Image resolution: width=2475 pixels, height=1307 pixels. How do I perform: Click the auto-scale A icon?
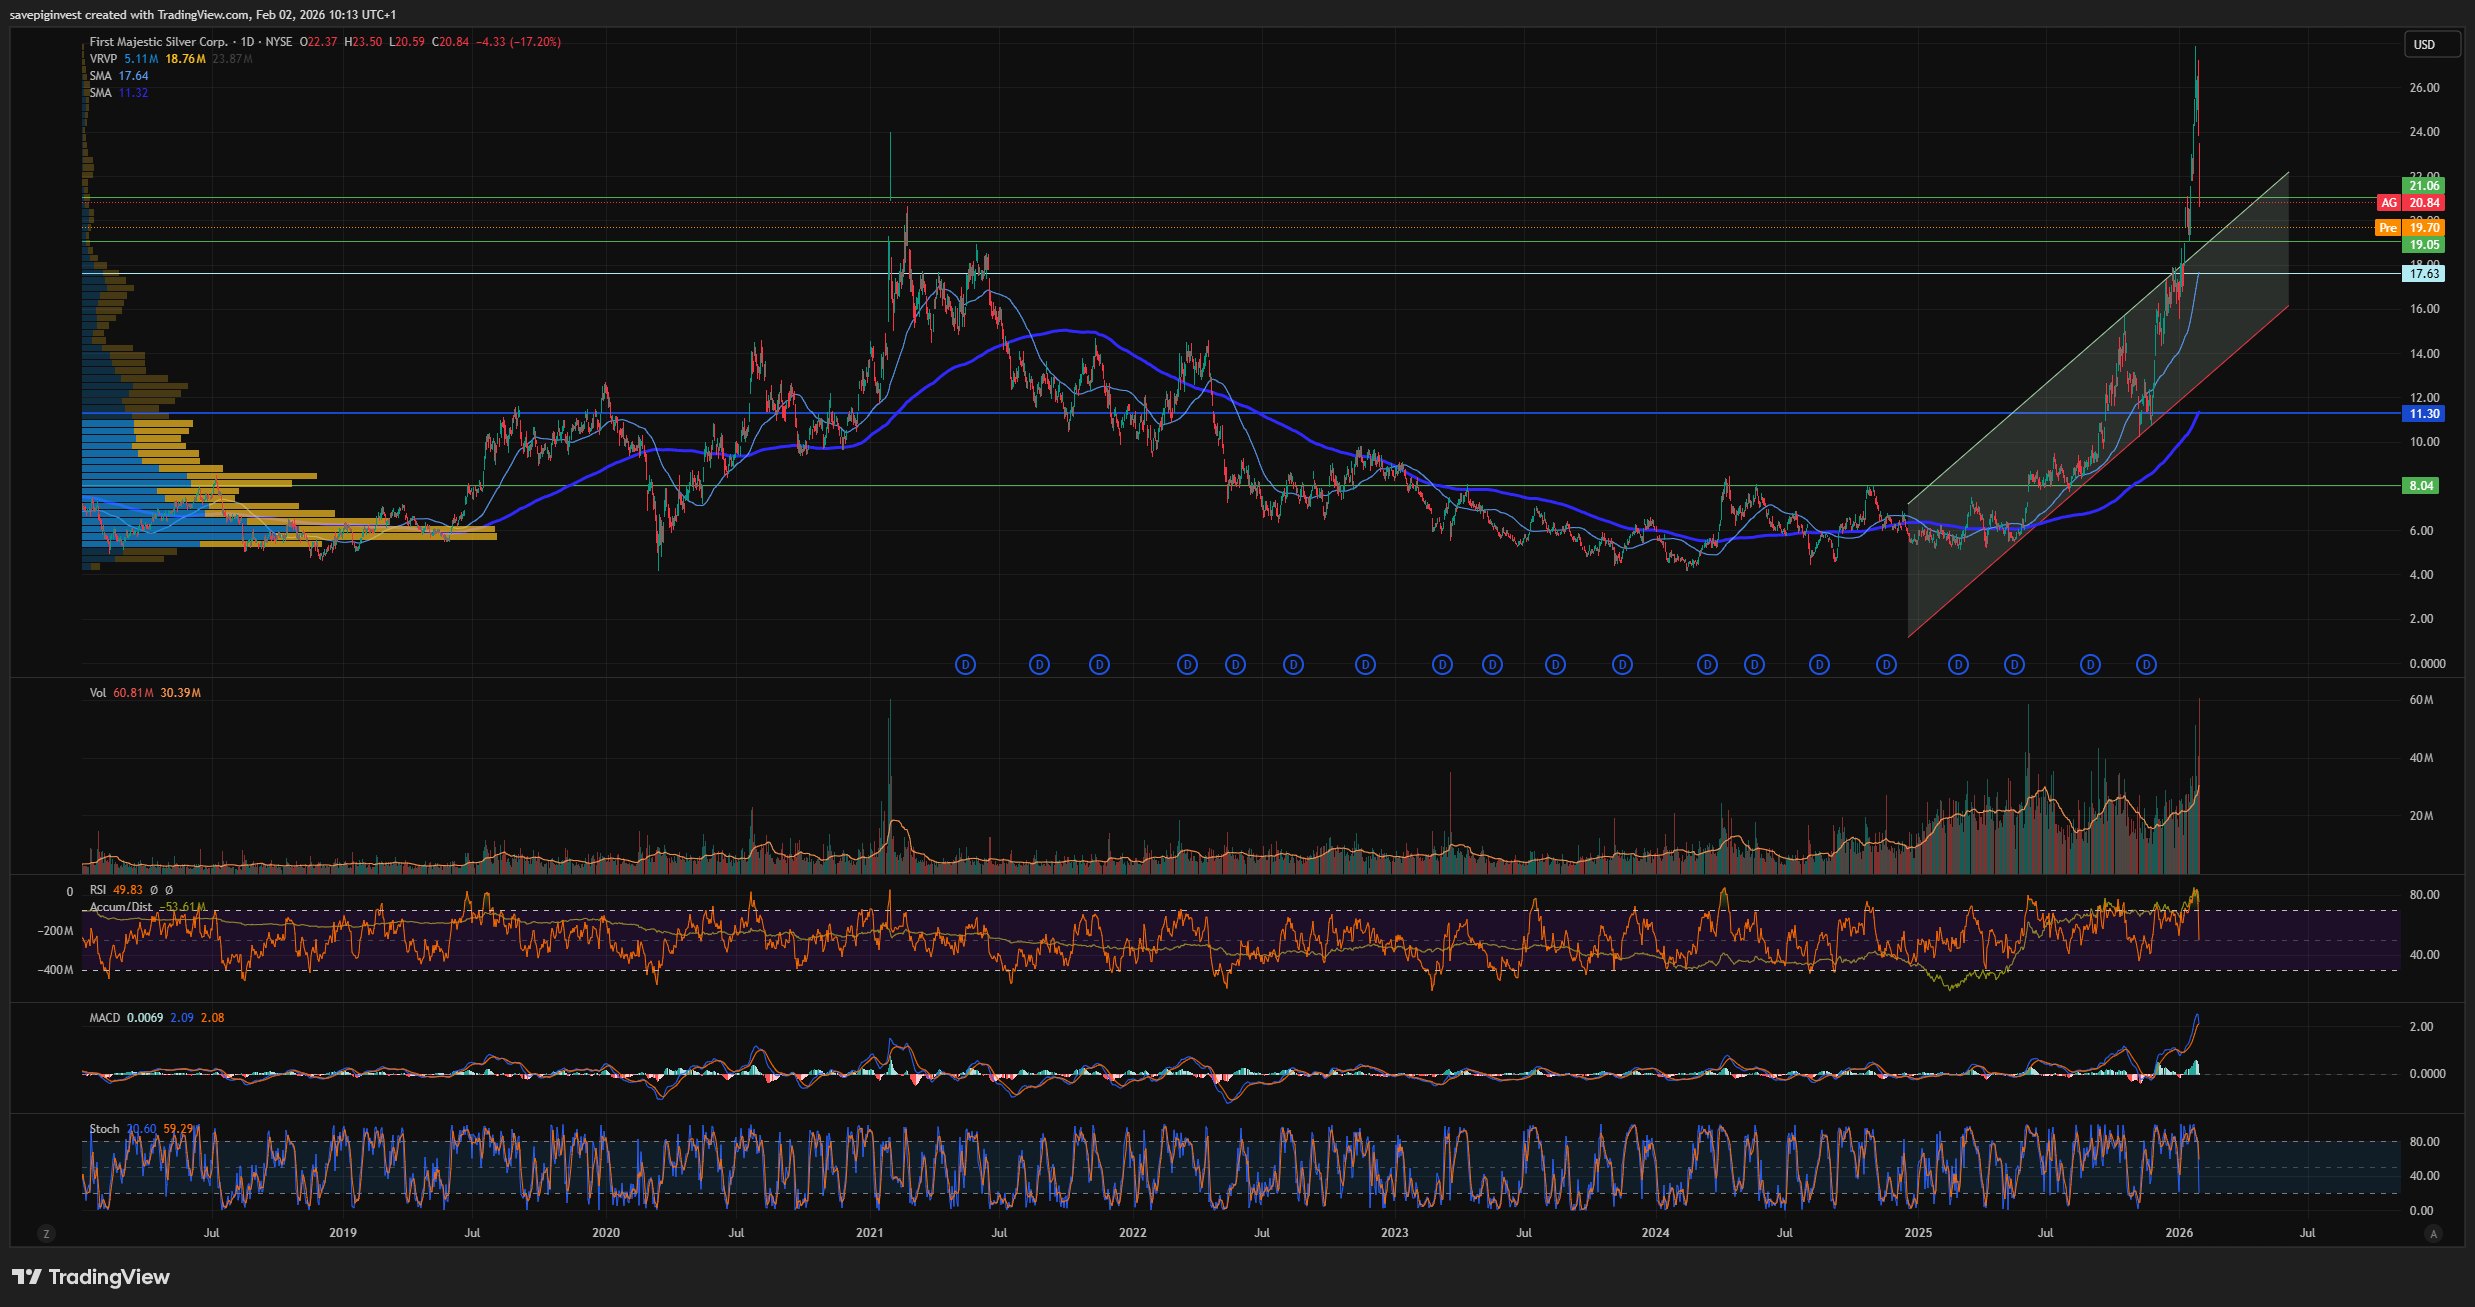2433,1233
